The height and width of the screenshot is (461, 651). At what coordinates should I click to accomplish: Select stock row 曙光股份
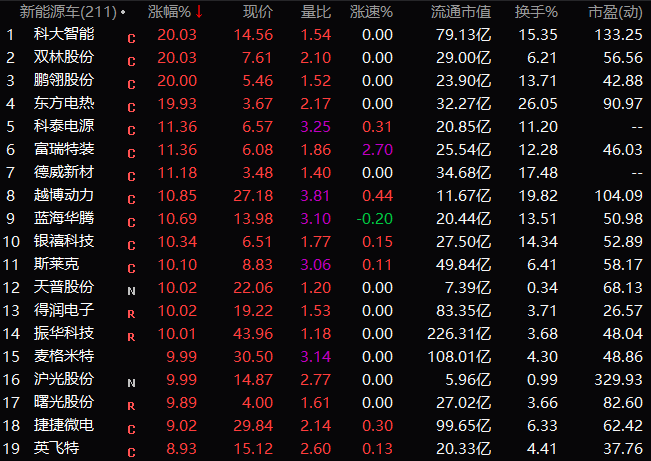[x=326, y=402]
